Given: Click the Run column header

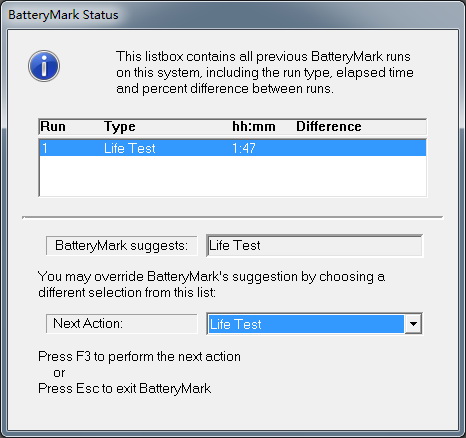Looking at the screenshot, I should (53, 127).
